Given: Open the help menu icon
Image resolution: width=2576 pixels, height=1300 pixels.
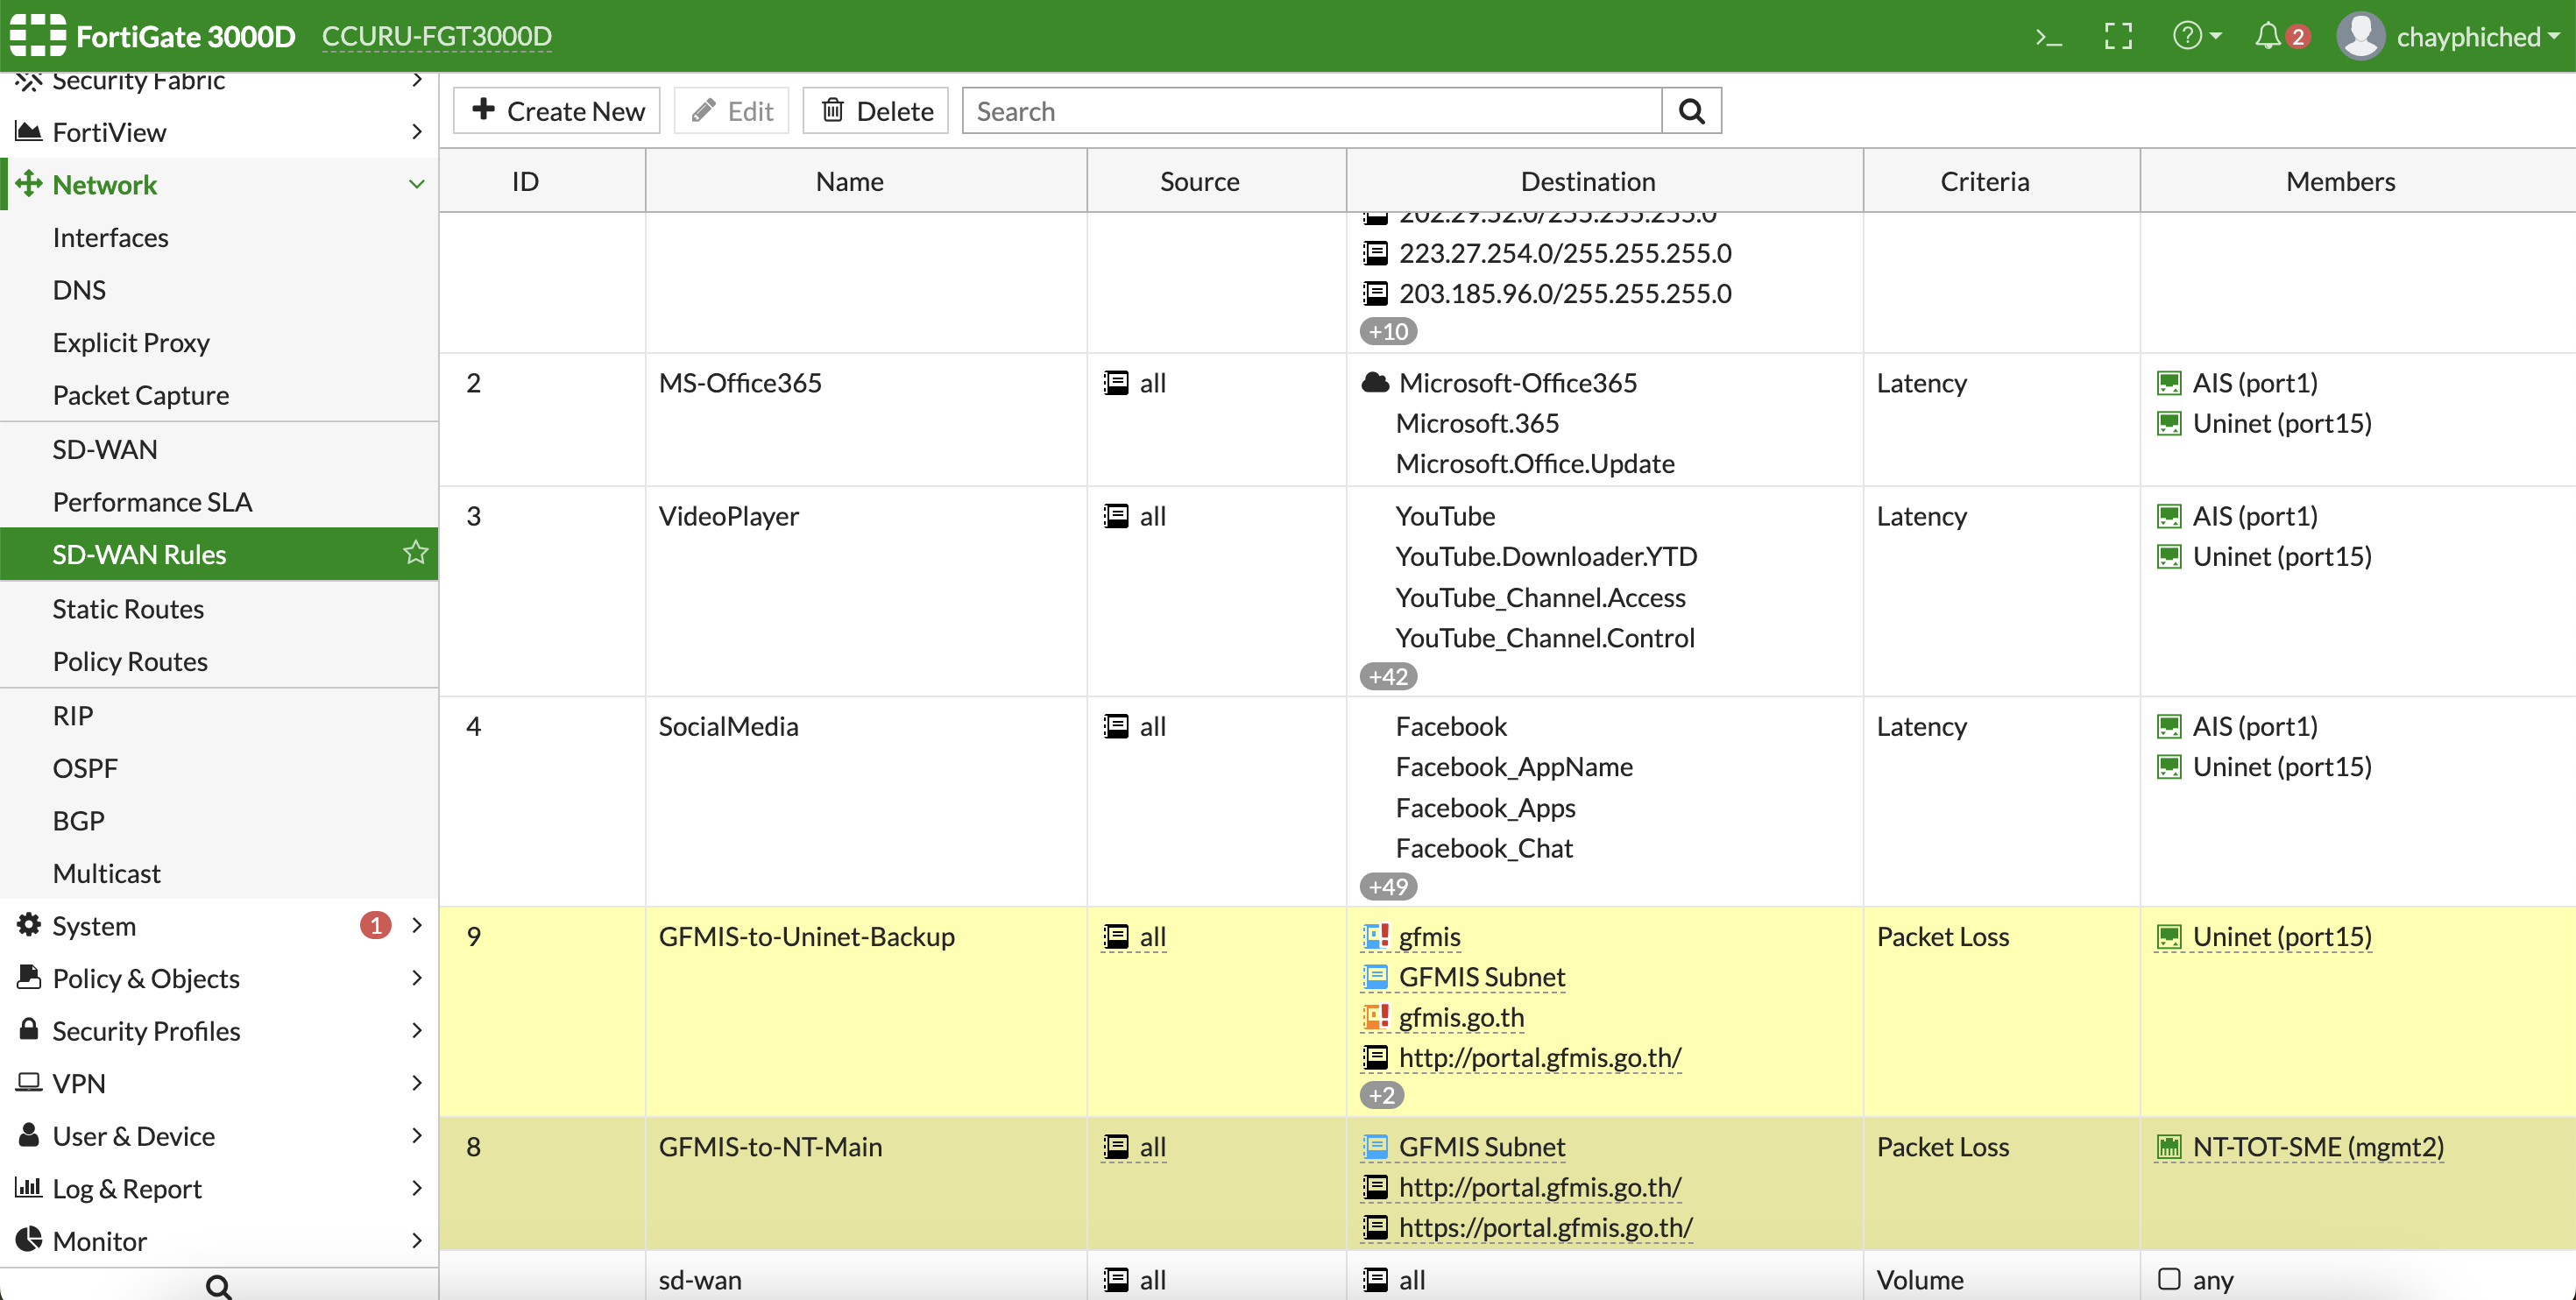Looking at the screenshot, I should tap(2196, 36).
